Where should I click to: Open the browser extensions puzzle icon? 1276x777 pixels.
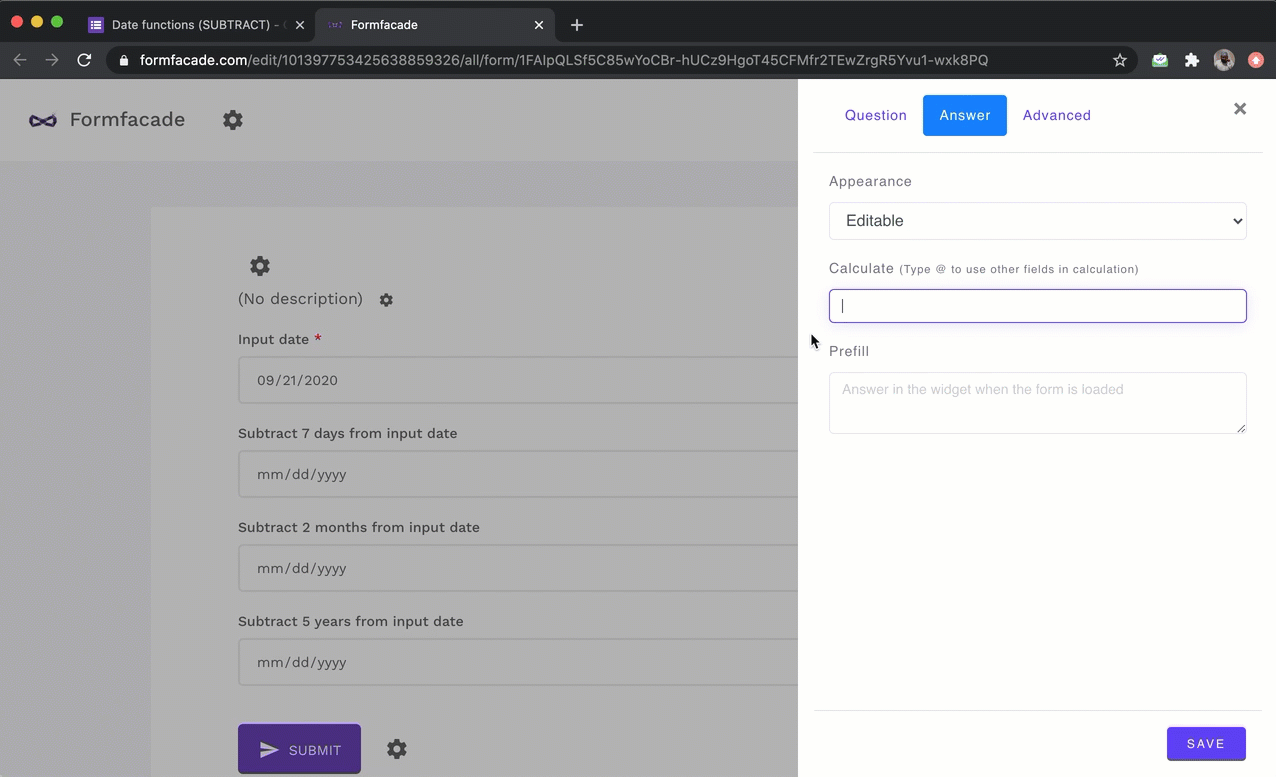pyautogui.click(x=1192, y=60)
